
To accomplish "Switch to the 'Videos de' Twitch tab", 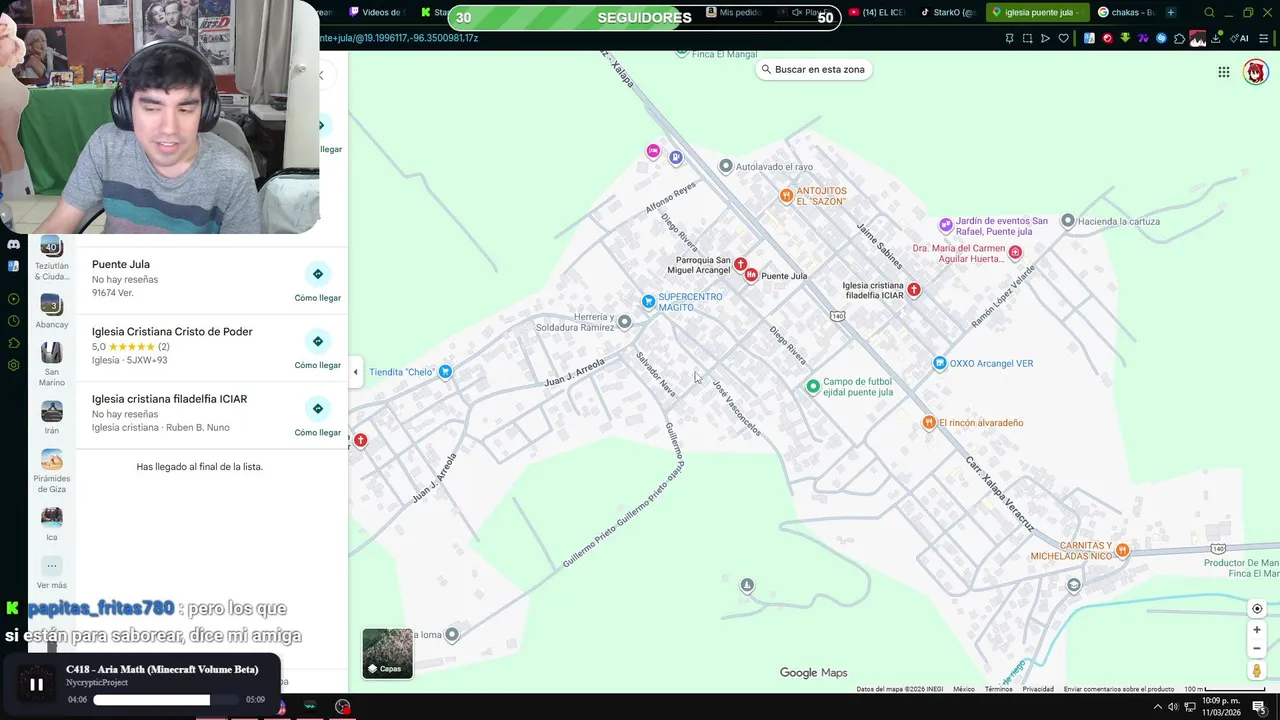I will pos(377,12).
